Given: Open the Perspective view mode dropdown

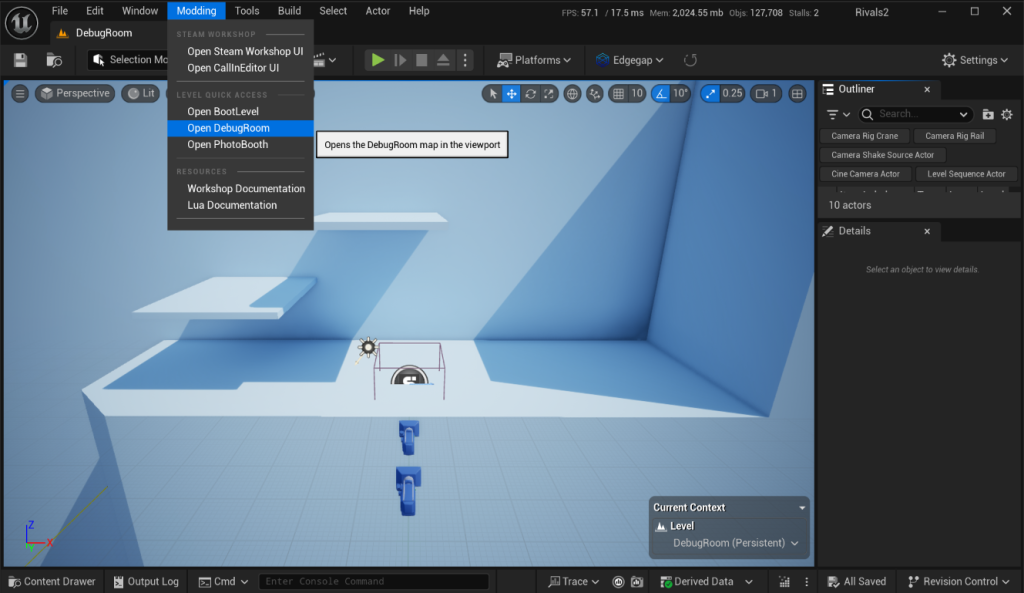Looking at the screenshot, I should pos(75,93).
